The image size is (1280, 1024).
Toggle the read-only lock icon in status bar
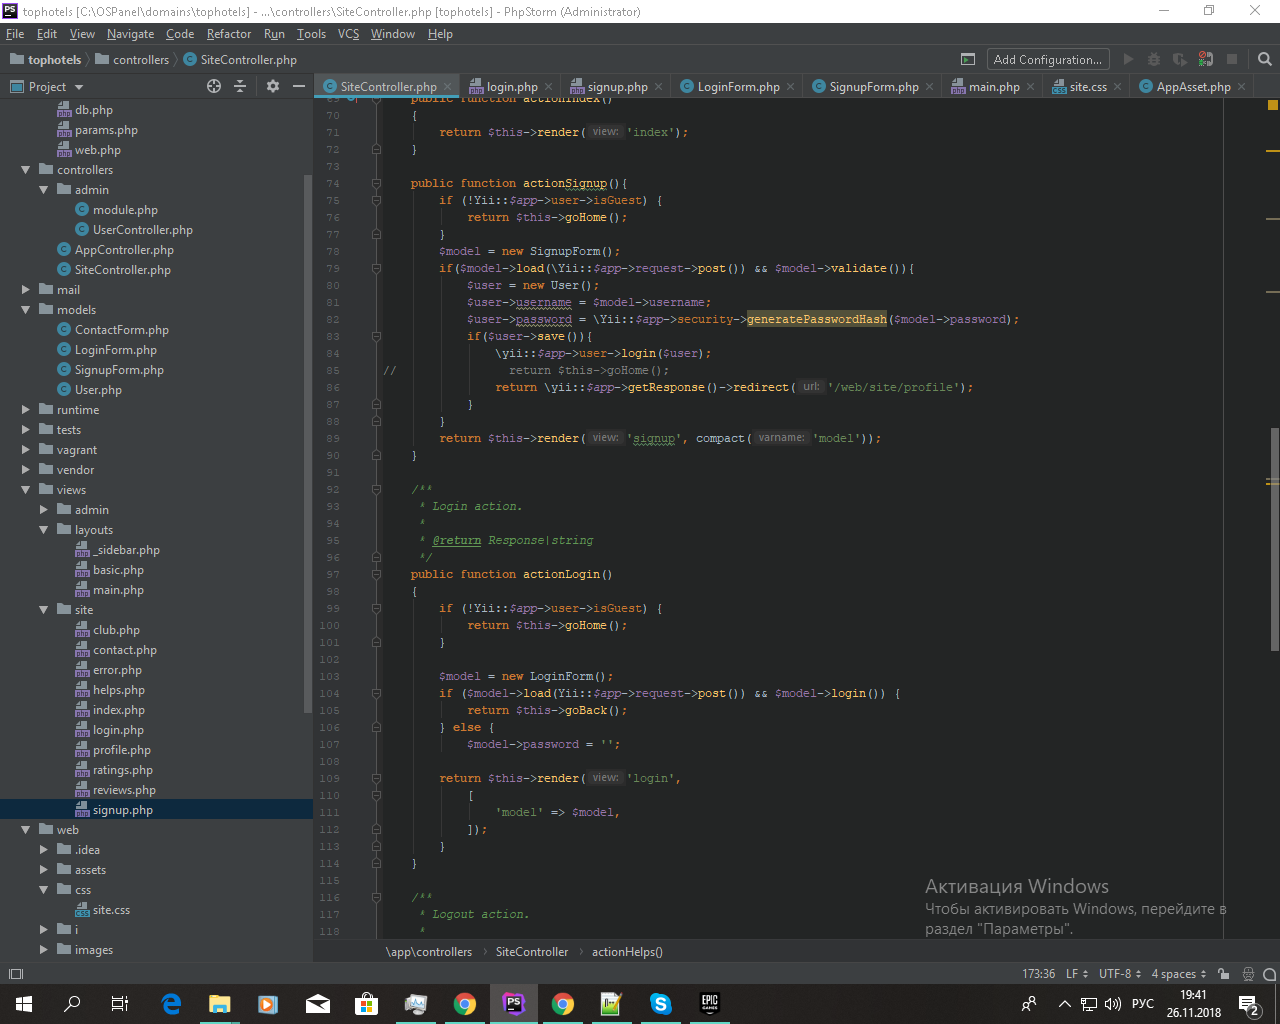[x=1224, y=974]
